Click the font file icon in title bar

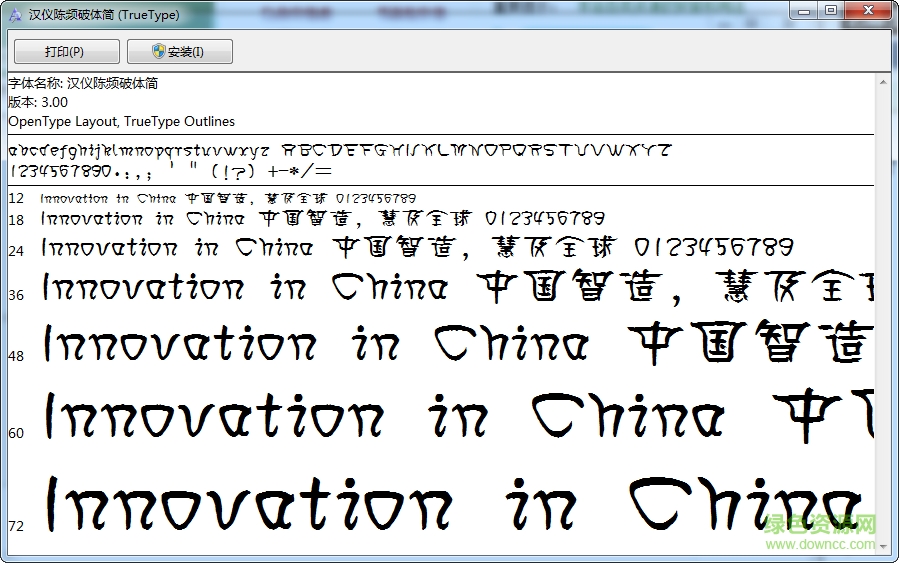(15, 15)
